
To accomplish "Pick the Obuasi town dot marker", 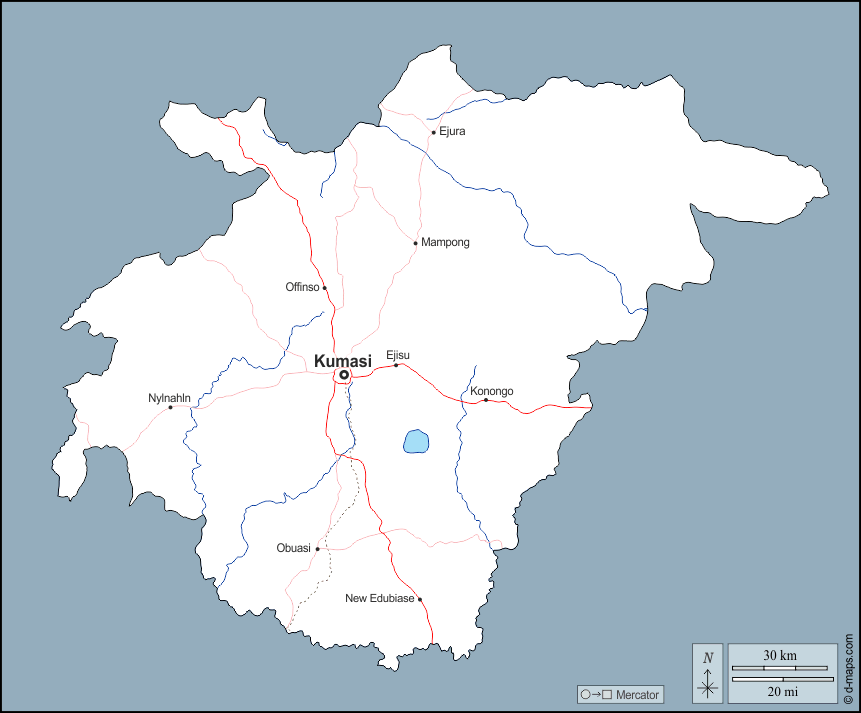I will (x=317, y=549).
